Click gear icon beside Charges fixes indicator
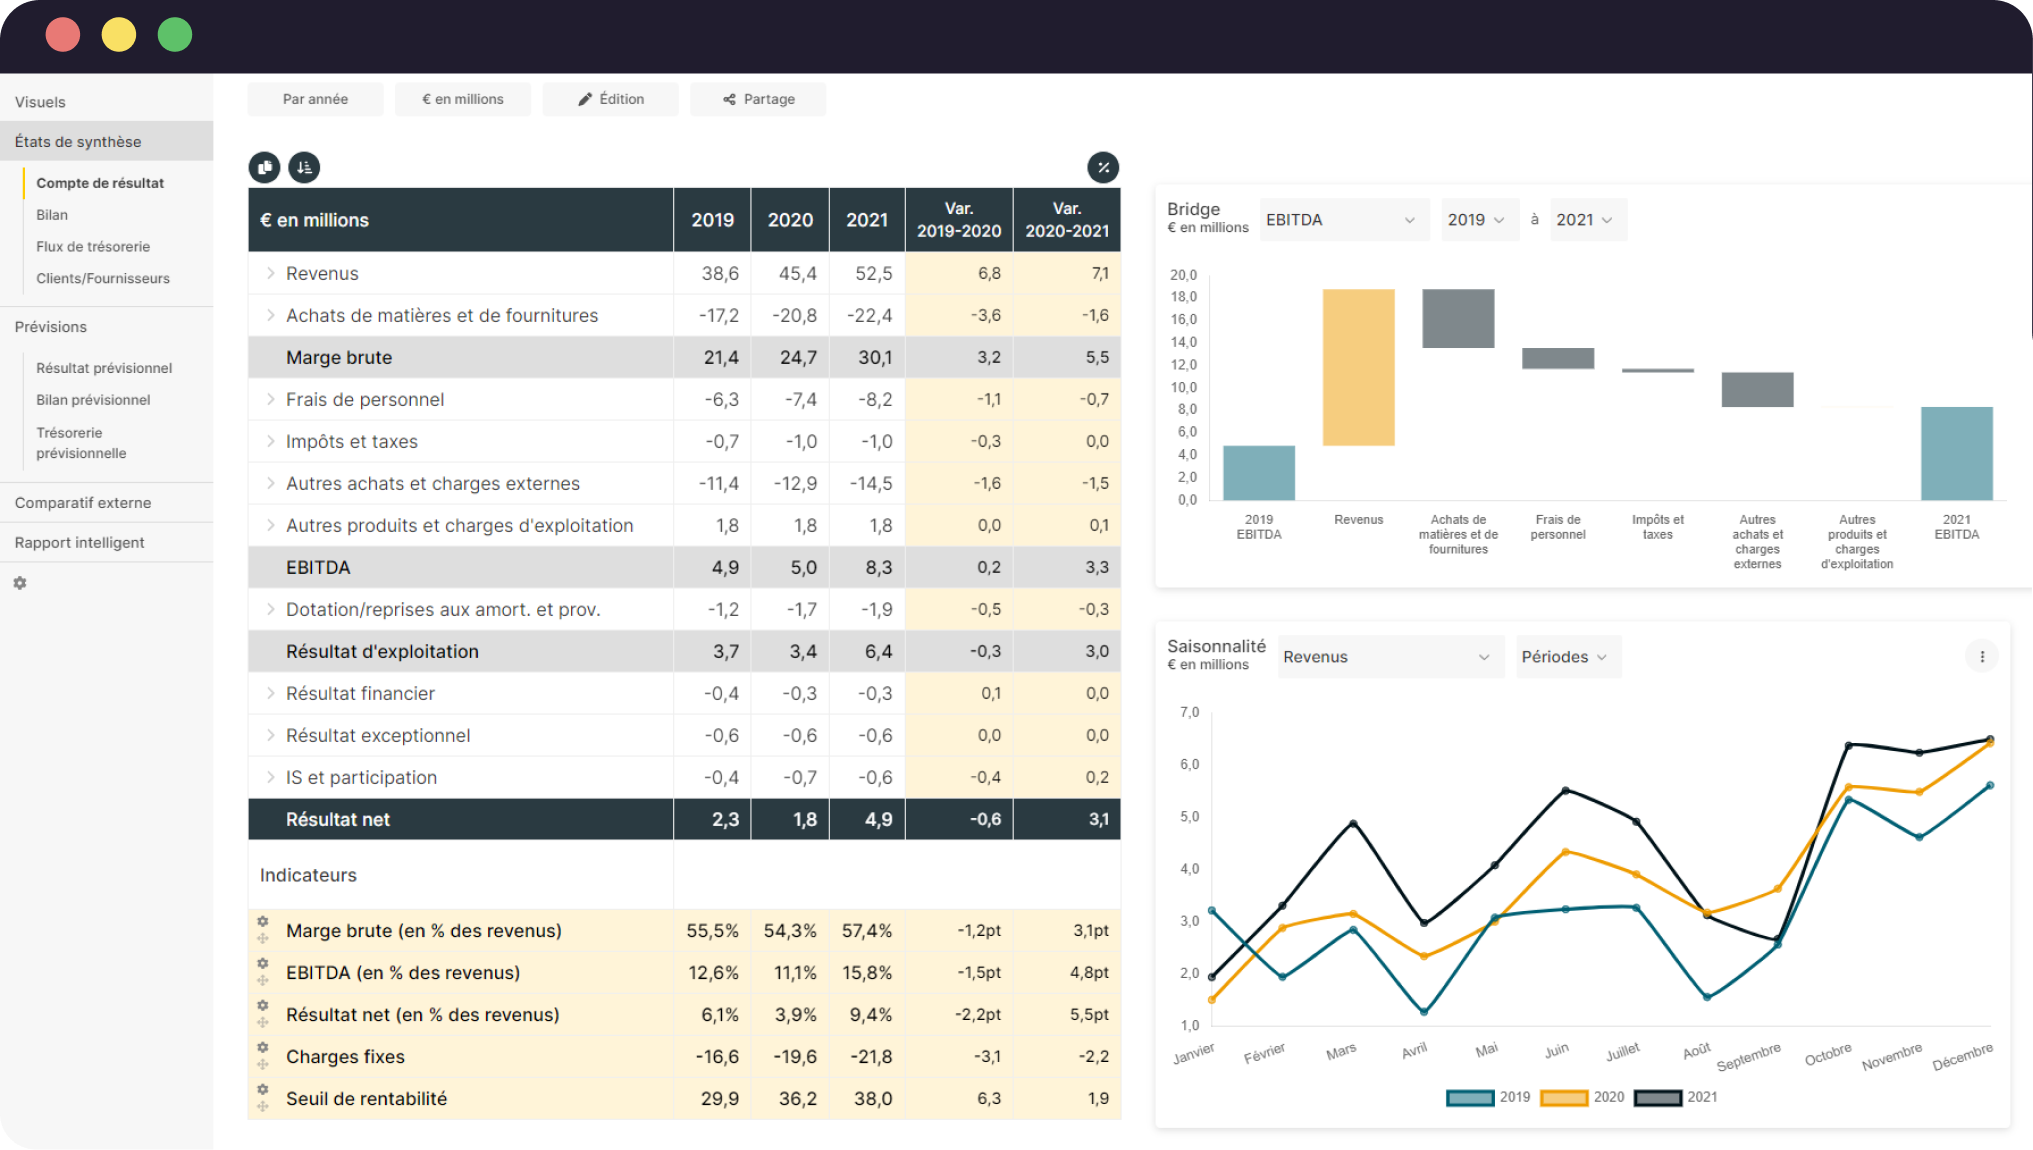Image resolution: width=2033 pixels, height=1150 pixels. (263, 1048)
